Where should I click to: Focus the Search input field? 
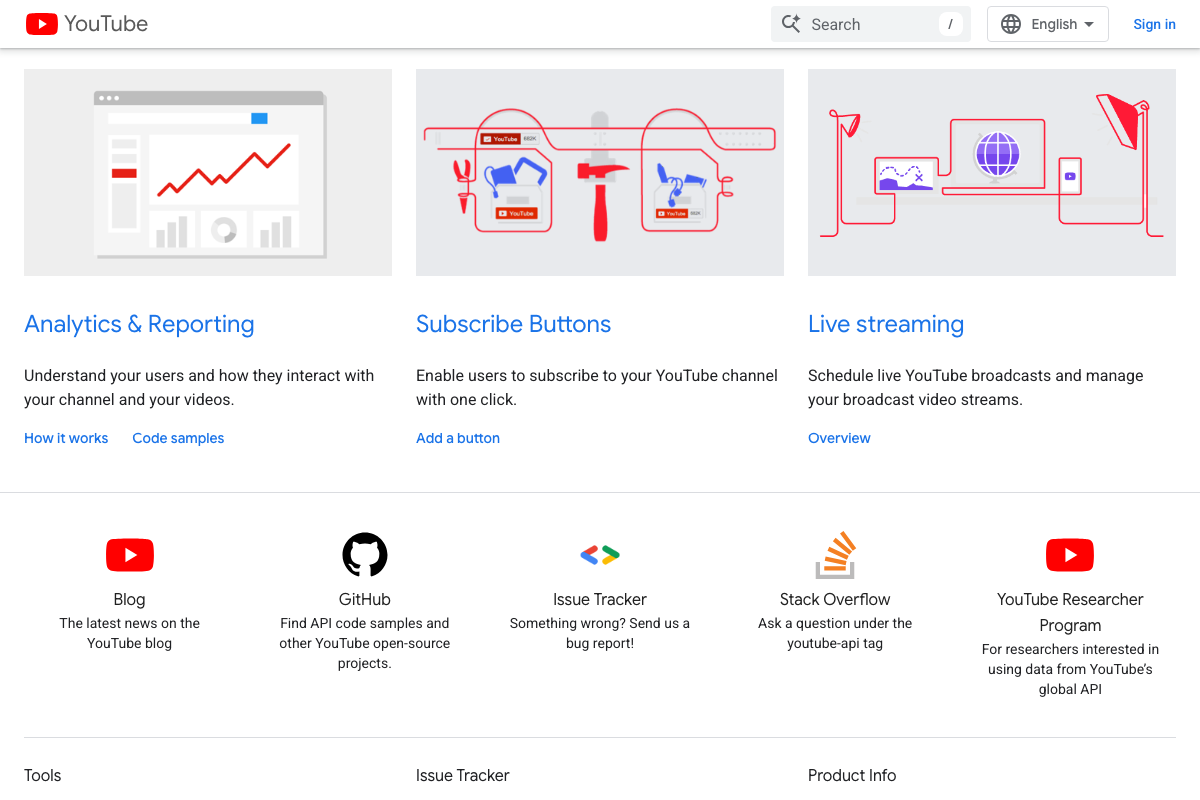[871, 24]
